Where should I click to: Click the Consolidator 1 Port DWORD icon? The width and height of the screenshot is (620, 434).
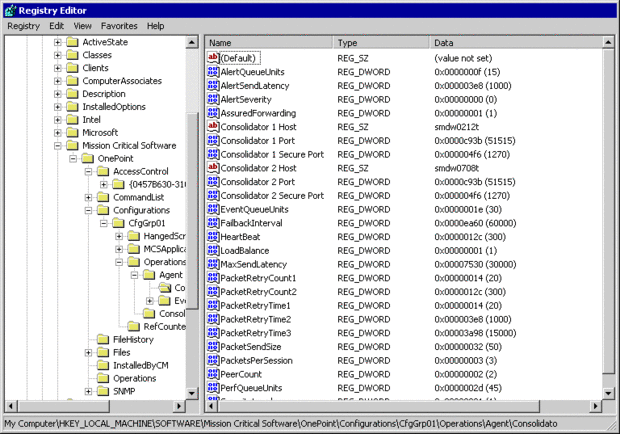(213, 140)
